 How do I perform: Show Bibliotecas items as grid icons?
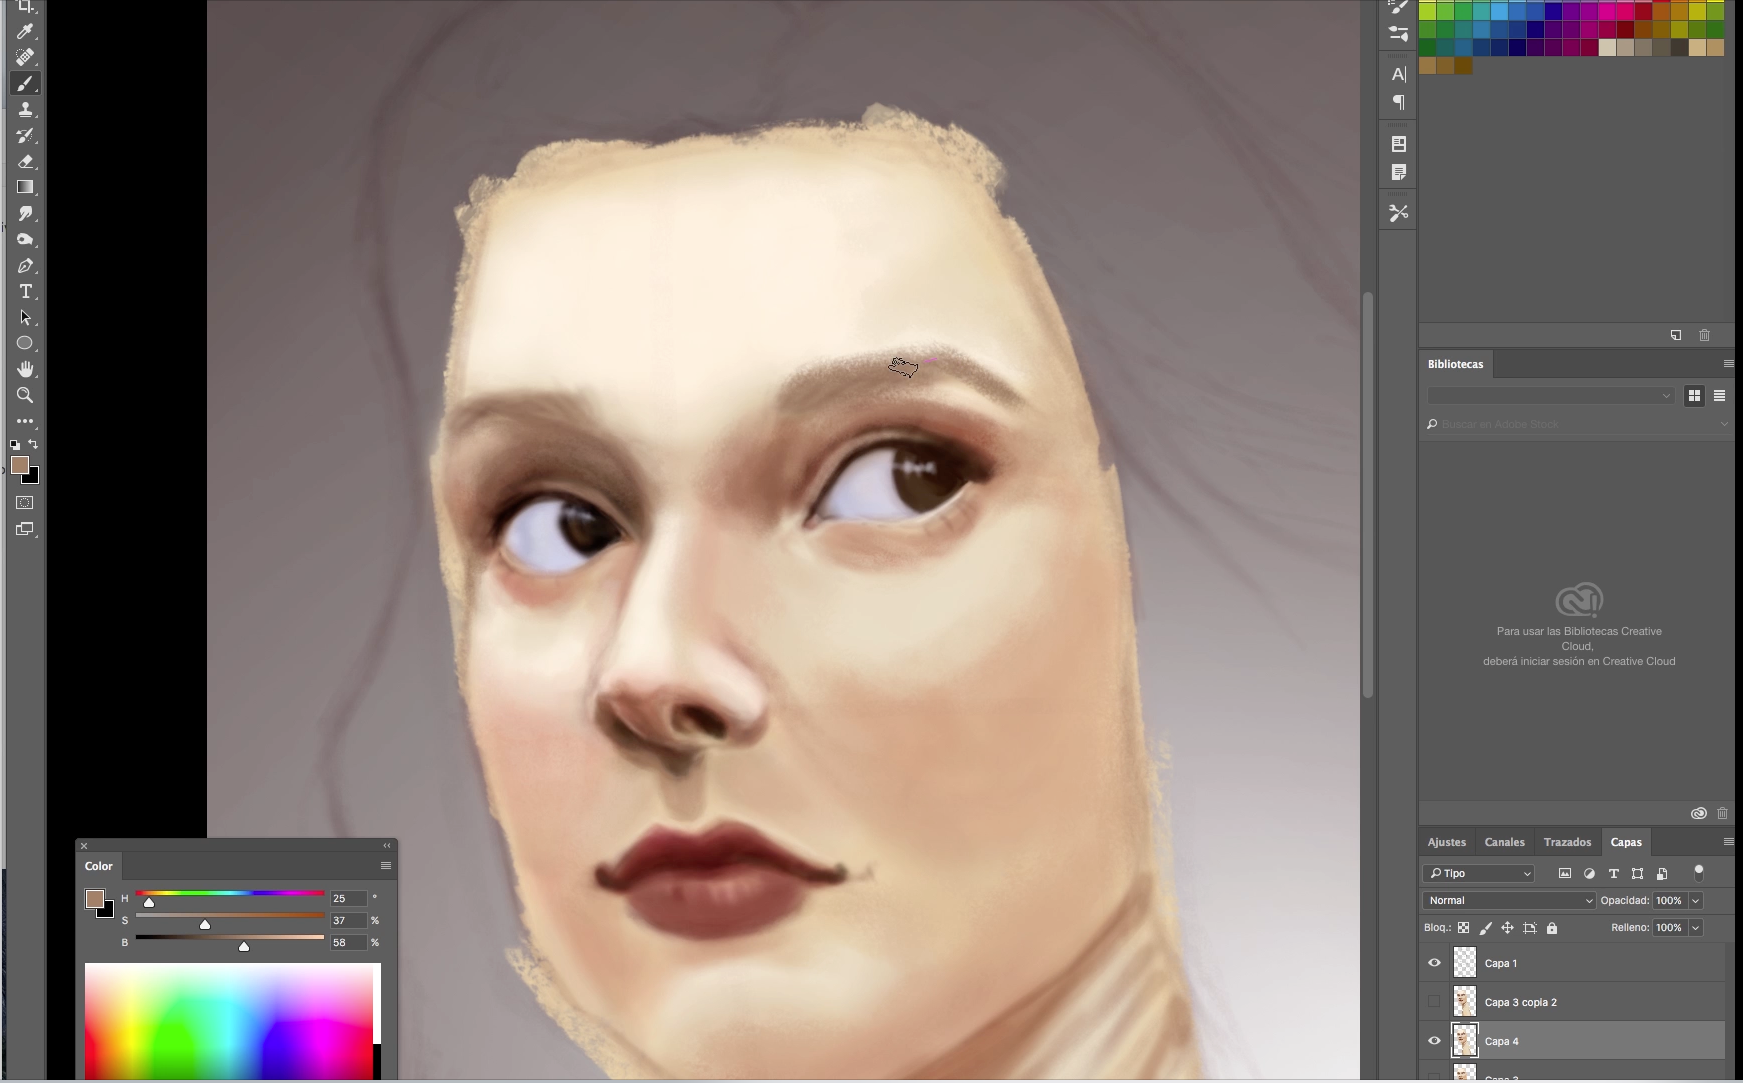(1694, 396)
